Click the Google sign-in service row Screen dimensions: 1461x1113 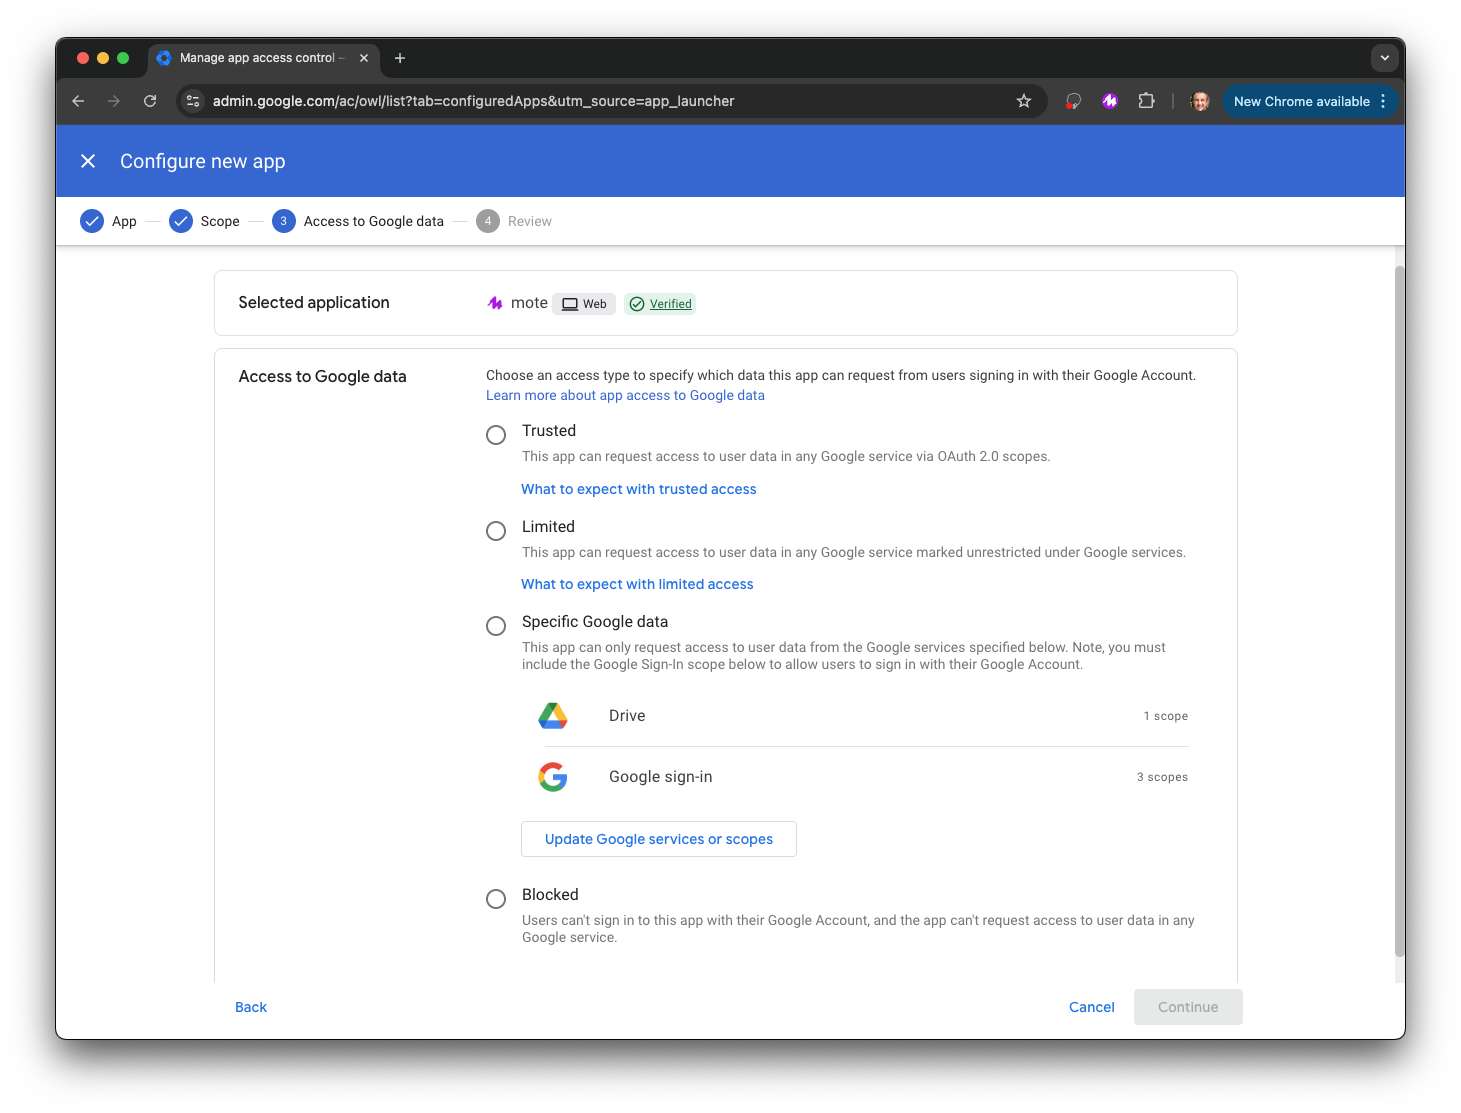click(863, 777)
